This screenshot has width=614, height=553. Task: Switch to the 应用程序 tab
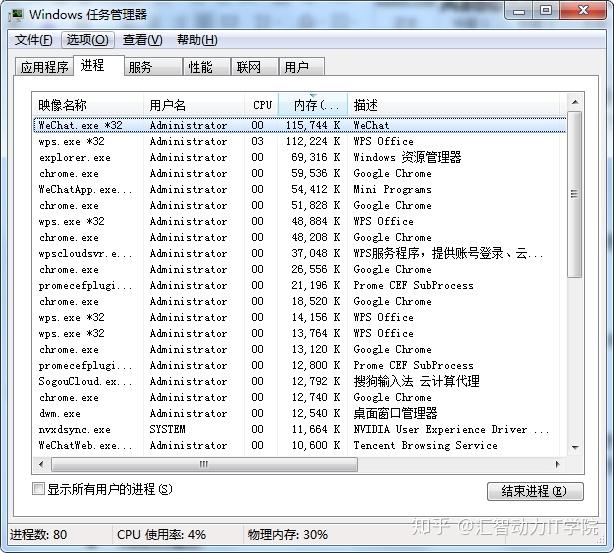tap(44, 67)
